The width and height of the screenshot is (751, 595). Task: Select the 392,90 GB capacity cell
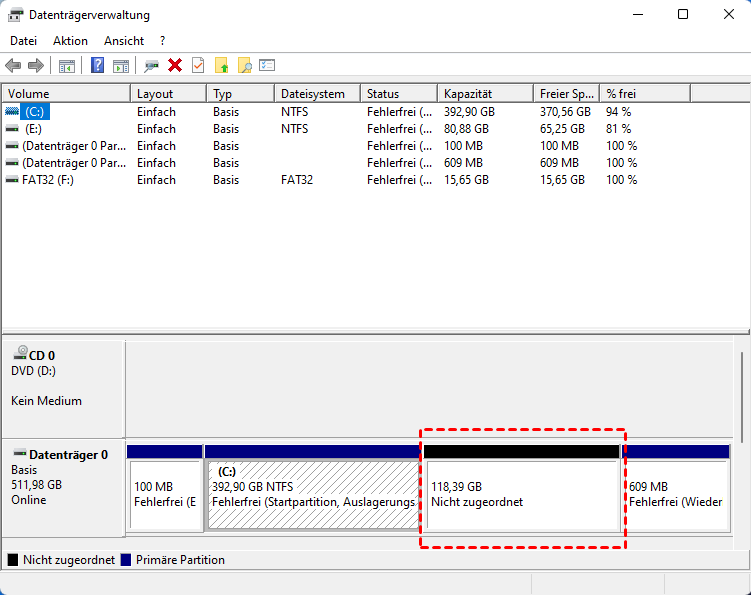point(469,112)
